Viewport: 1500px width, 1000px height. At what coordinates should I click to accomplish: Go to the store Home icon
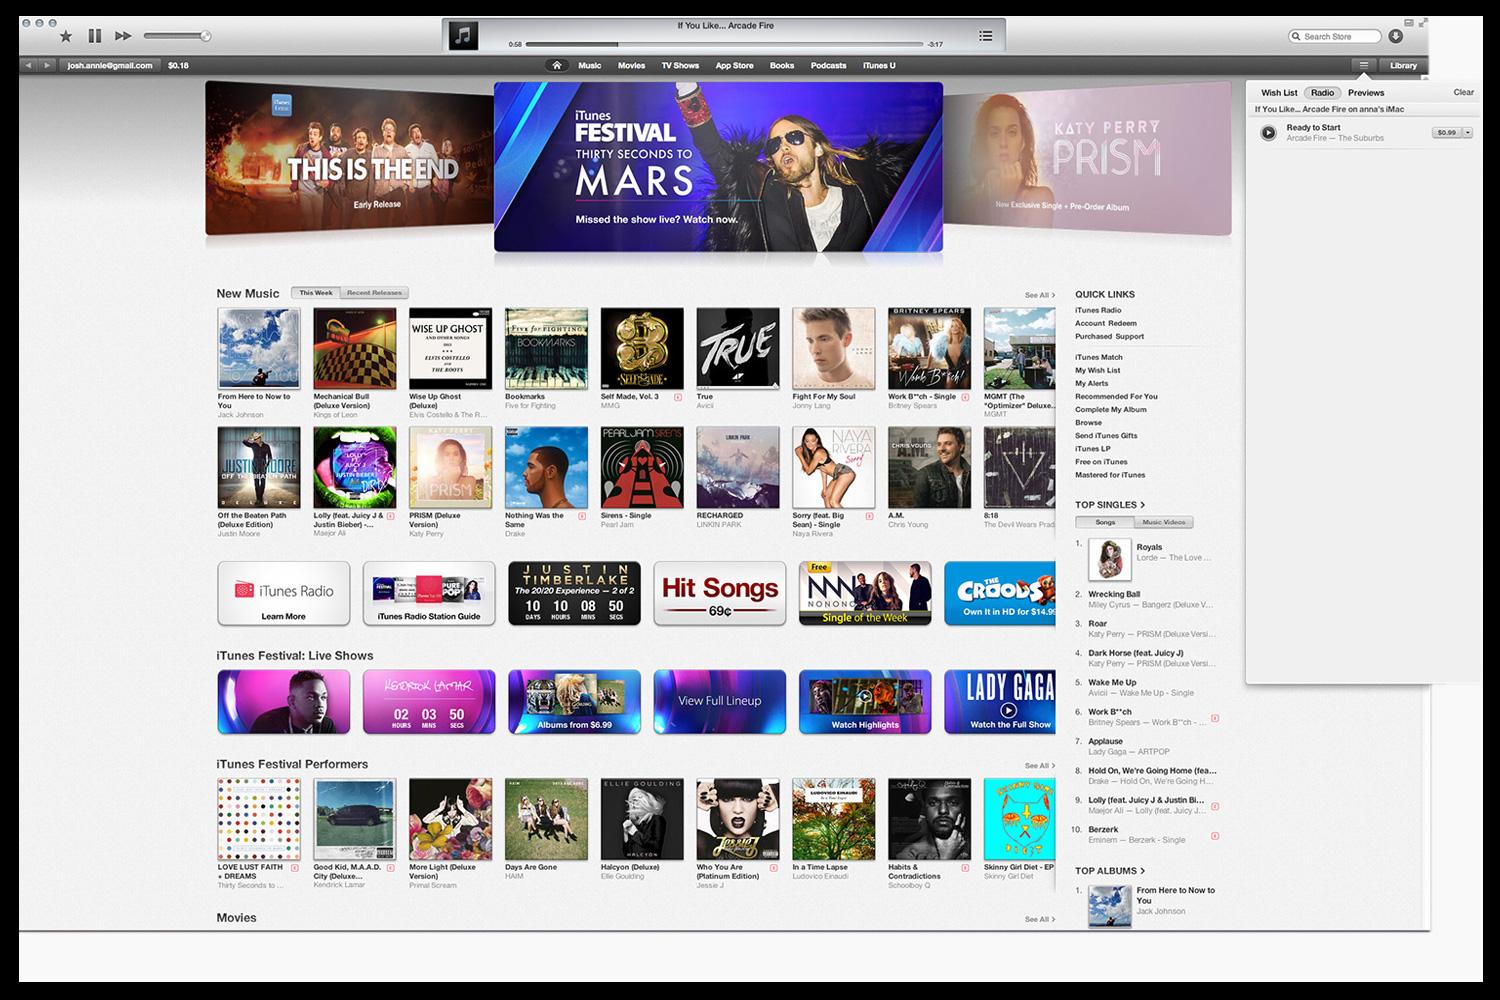(557, 65)
